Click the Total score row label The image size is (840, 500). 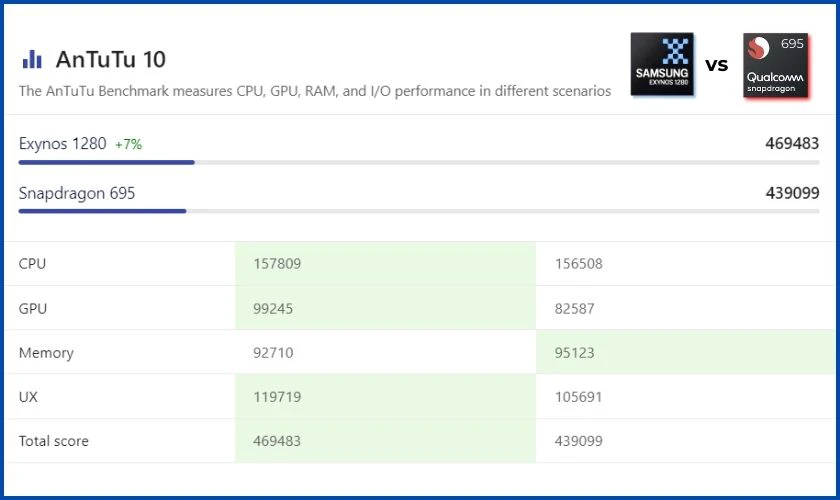[54, 441]
